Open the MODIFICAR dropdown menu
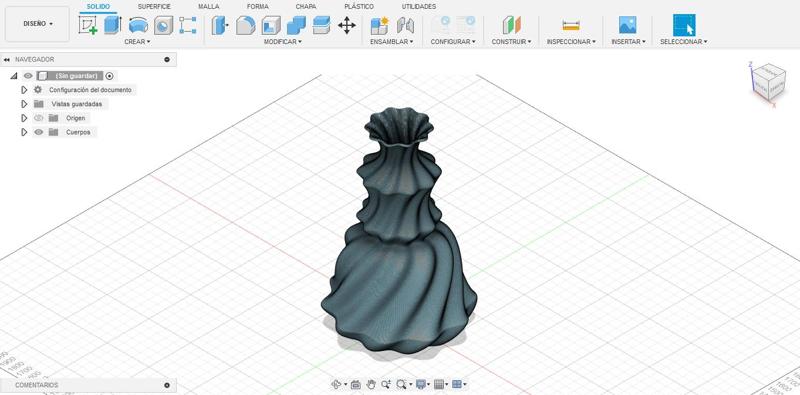Viewport: 800px width, 395px height. [283, 42]
